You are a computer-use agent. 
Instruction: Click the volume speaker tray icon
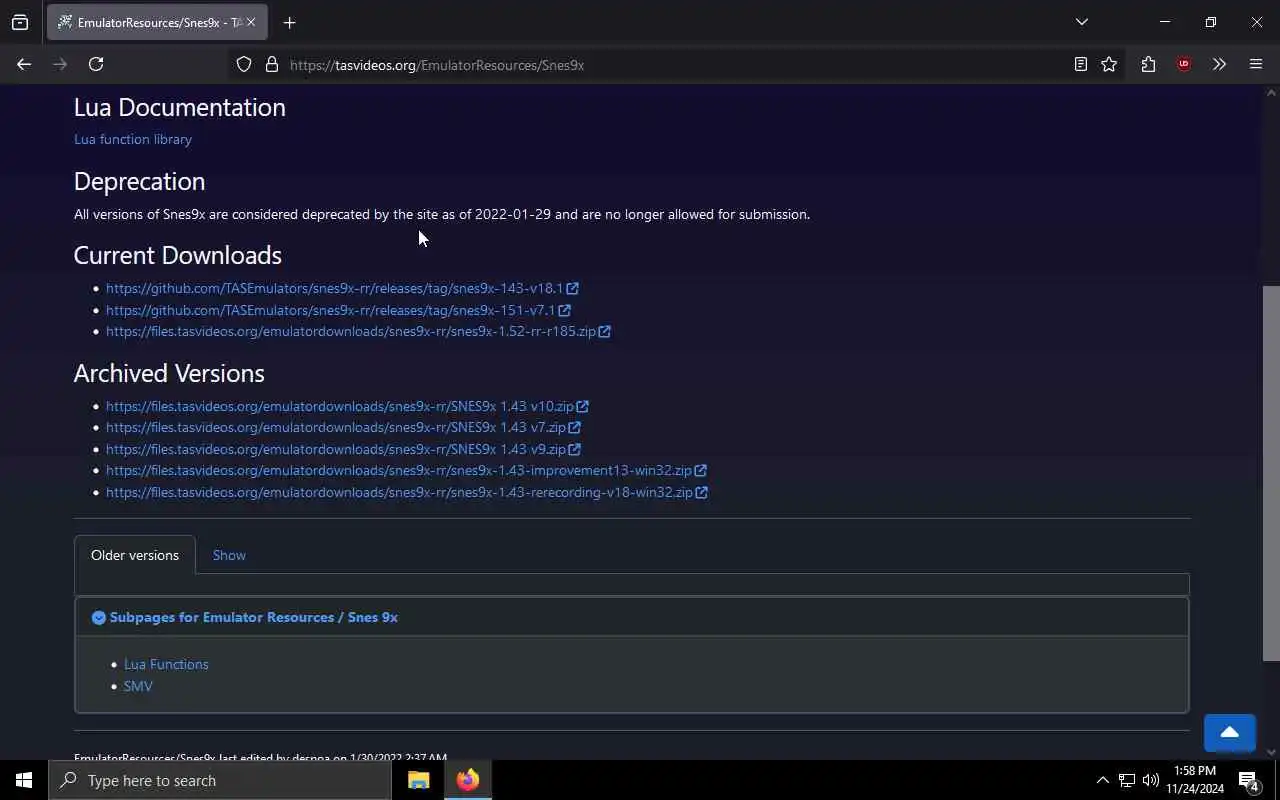pos(1151,780)
